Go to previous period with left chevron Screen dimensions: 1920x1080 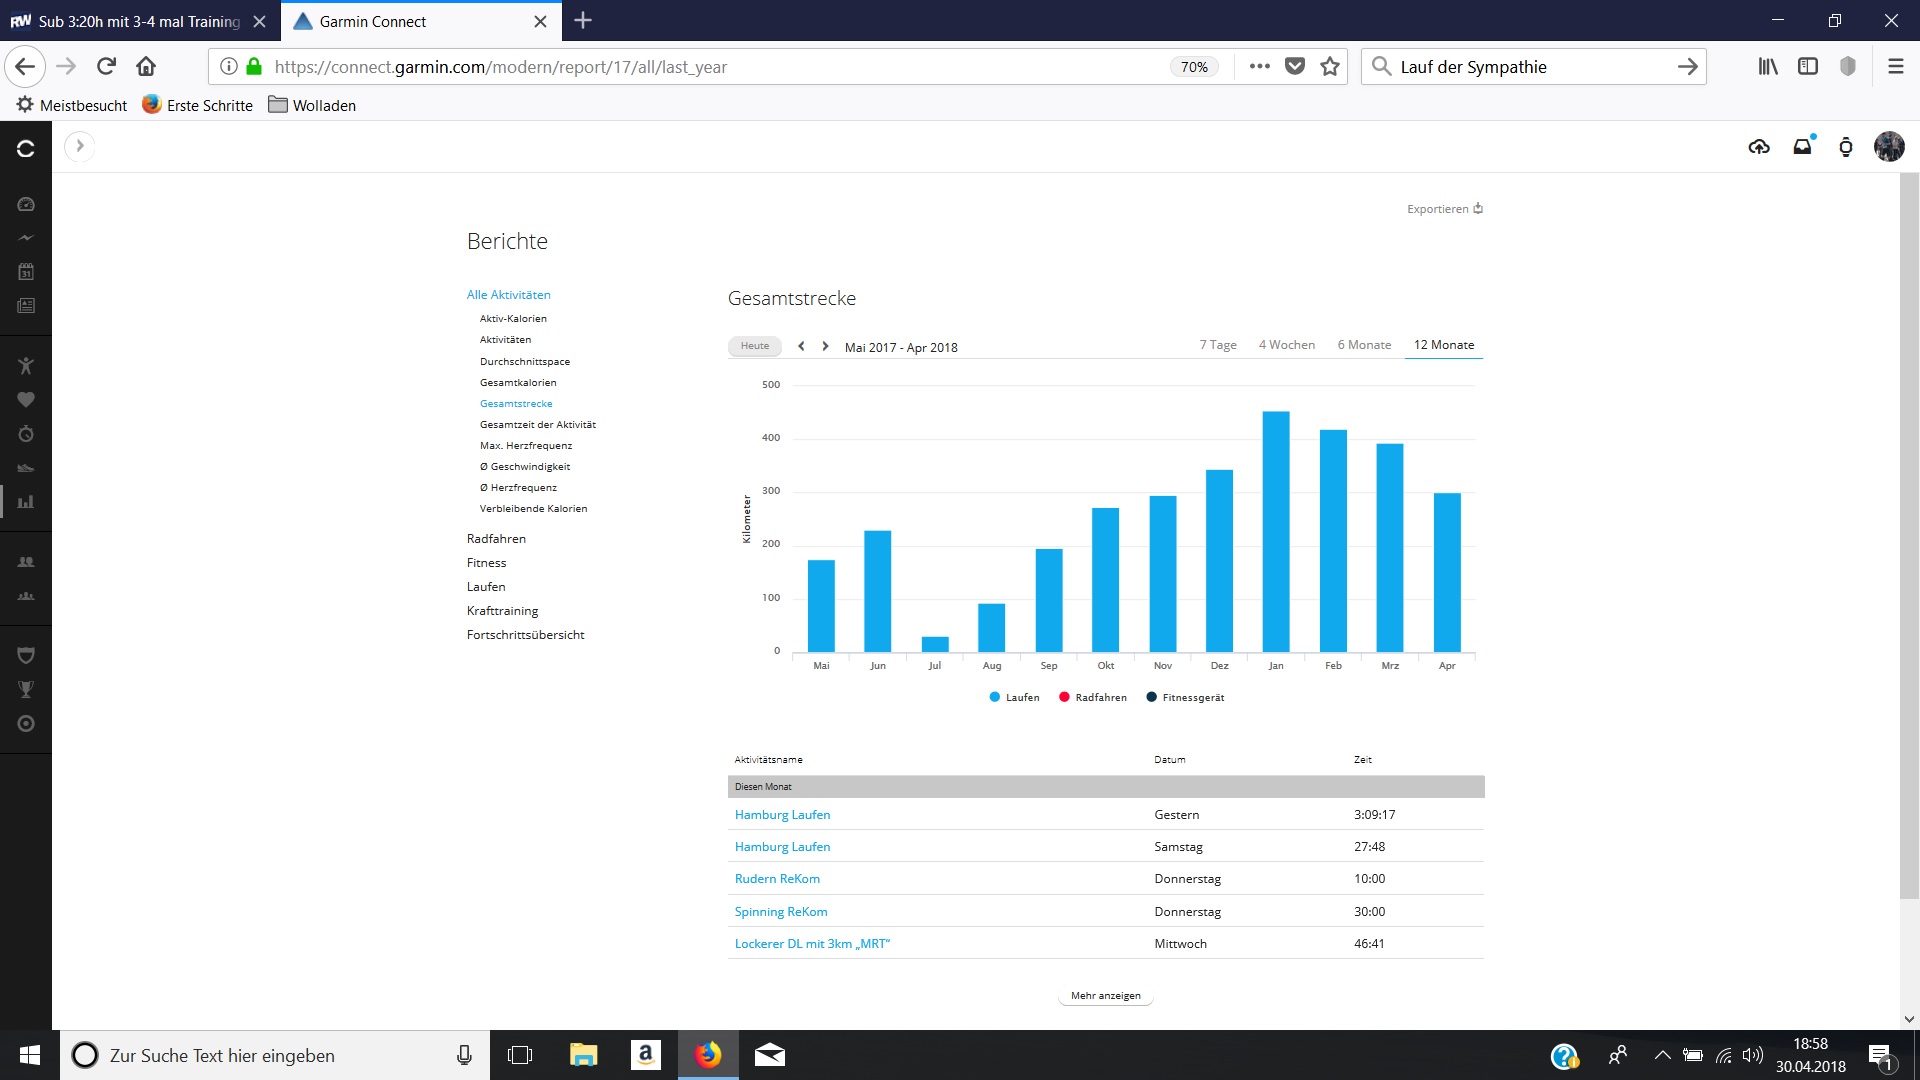(801, 346)
